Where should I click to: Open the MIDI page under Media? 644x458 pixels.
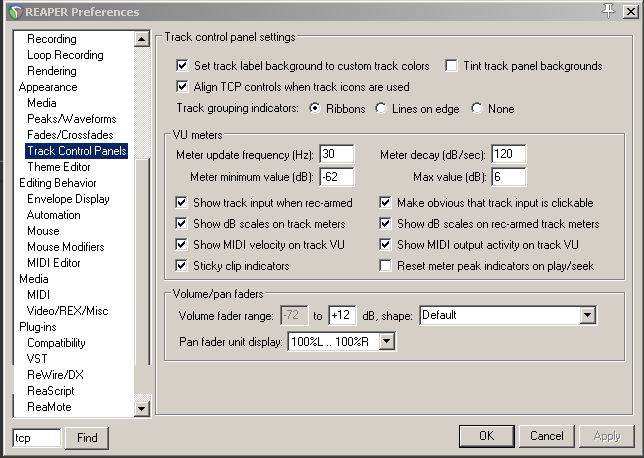(39, 295)
